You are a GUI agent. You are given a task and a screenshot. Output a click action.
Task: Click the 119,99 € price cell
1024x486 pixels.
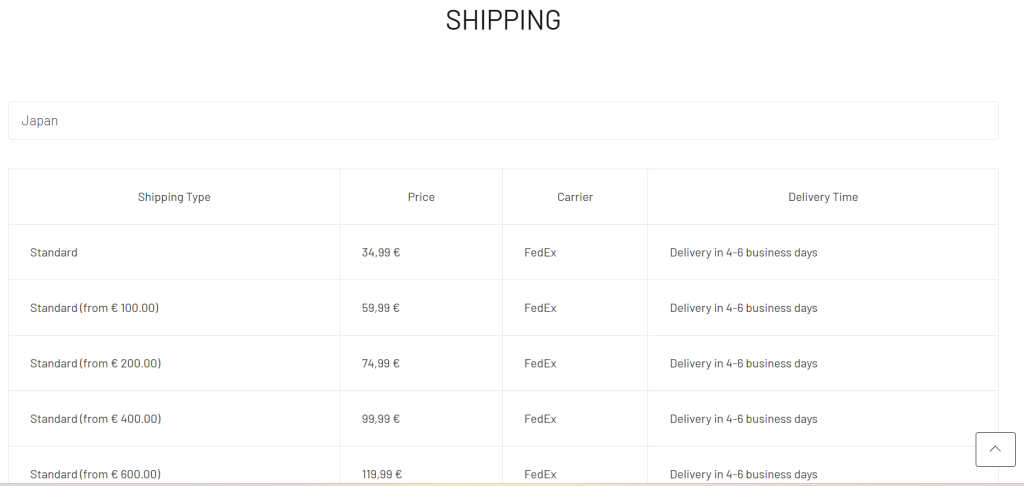click(382, 474)
